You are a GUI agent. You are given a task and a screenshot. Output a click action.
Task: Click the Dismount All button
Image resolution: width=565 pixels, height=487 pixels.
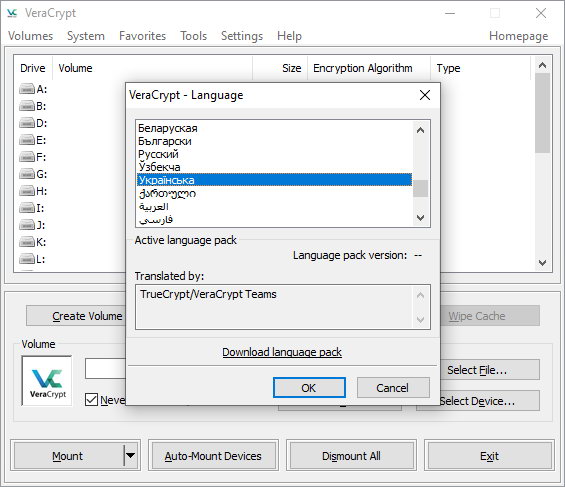(x=351, y=456)
